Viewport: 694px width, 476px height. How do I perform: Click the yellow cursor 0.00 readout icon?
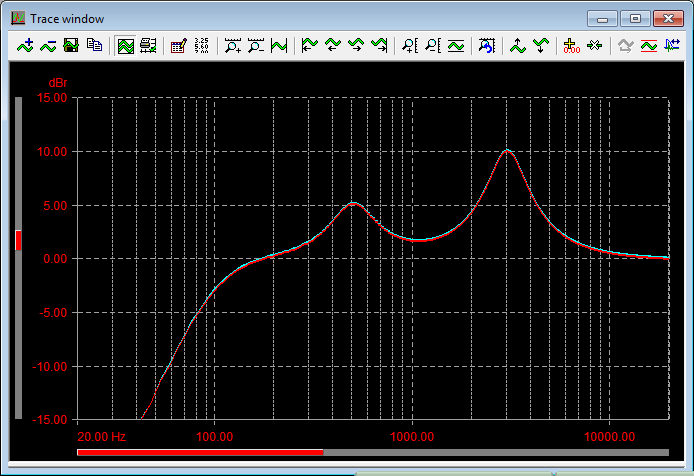(x=571, y=45)
